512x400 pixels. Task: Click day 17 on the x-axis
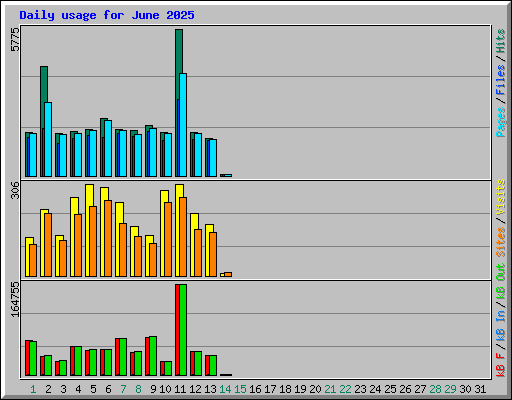click(270, 389)
